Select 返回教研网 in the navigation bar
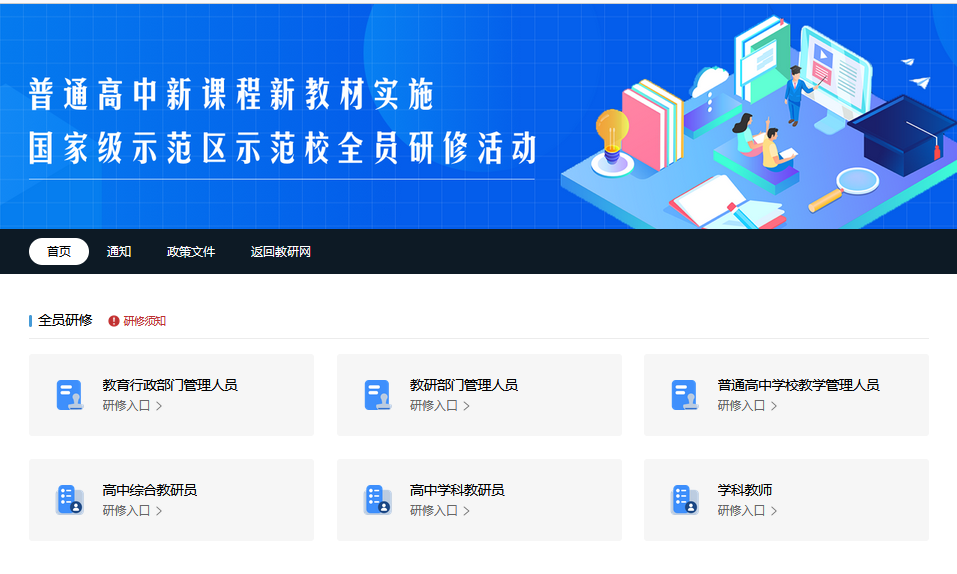 click(x=281, y=252)
